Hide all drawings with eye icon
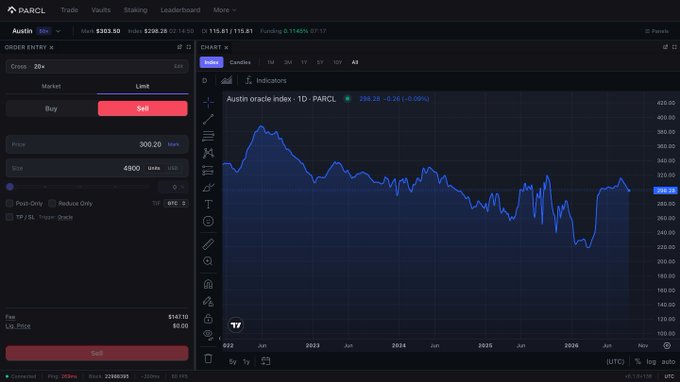 pyautogui.click(x=208, y=334)
